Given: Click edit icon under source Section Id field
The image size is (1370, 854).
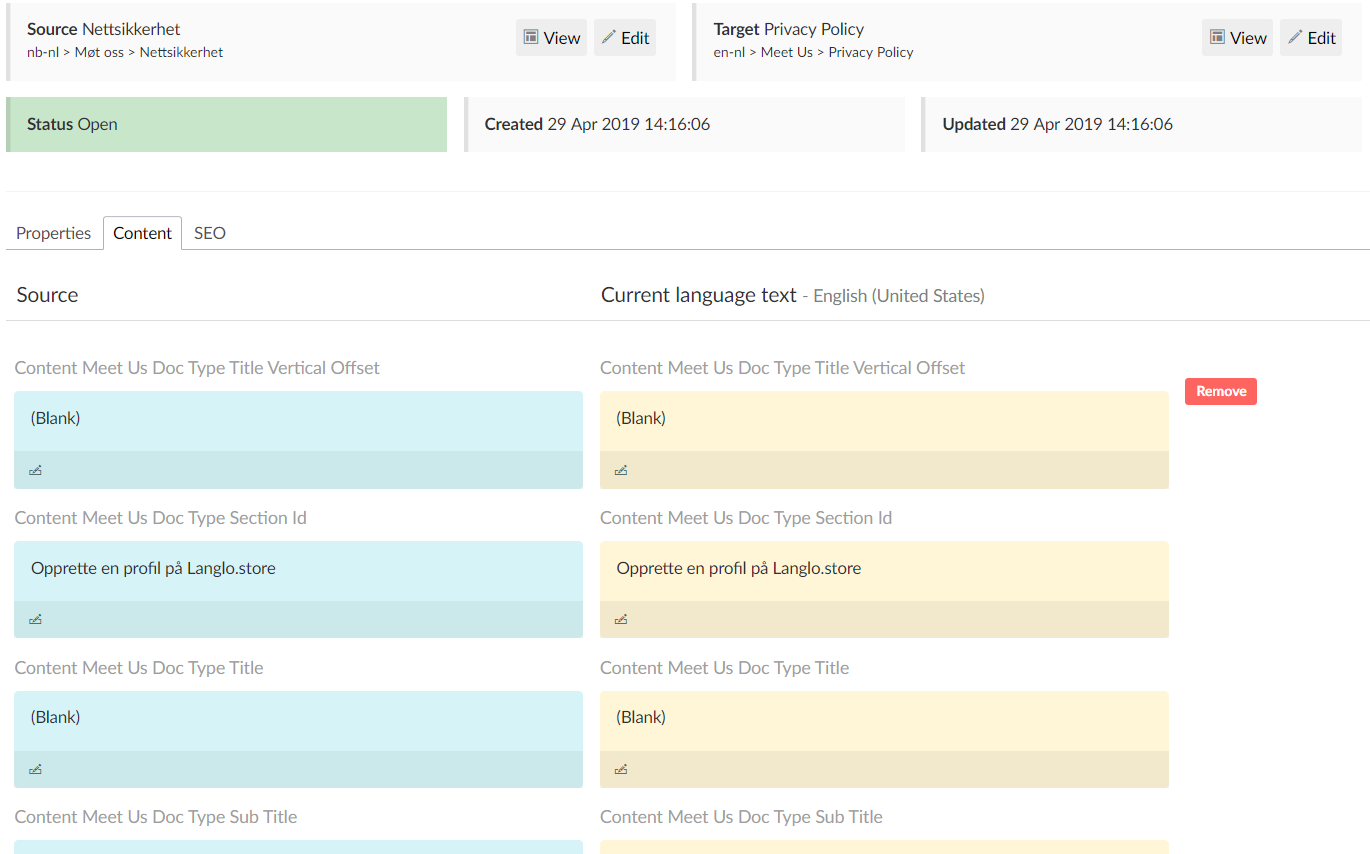Looking at the screenshot, I should [x=36, y=619].
